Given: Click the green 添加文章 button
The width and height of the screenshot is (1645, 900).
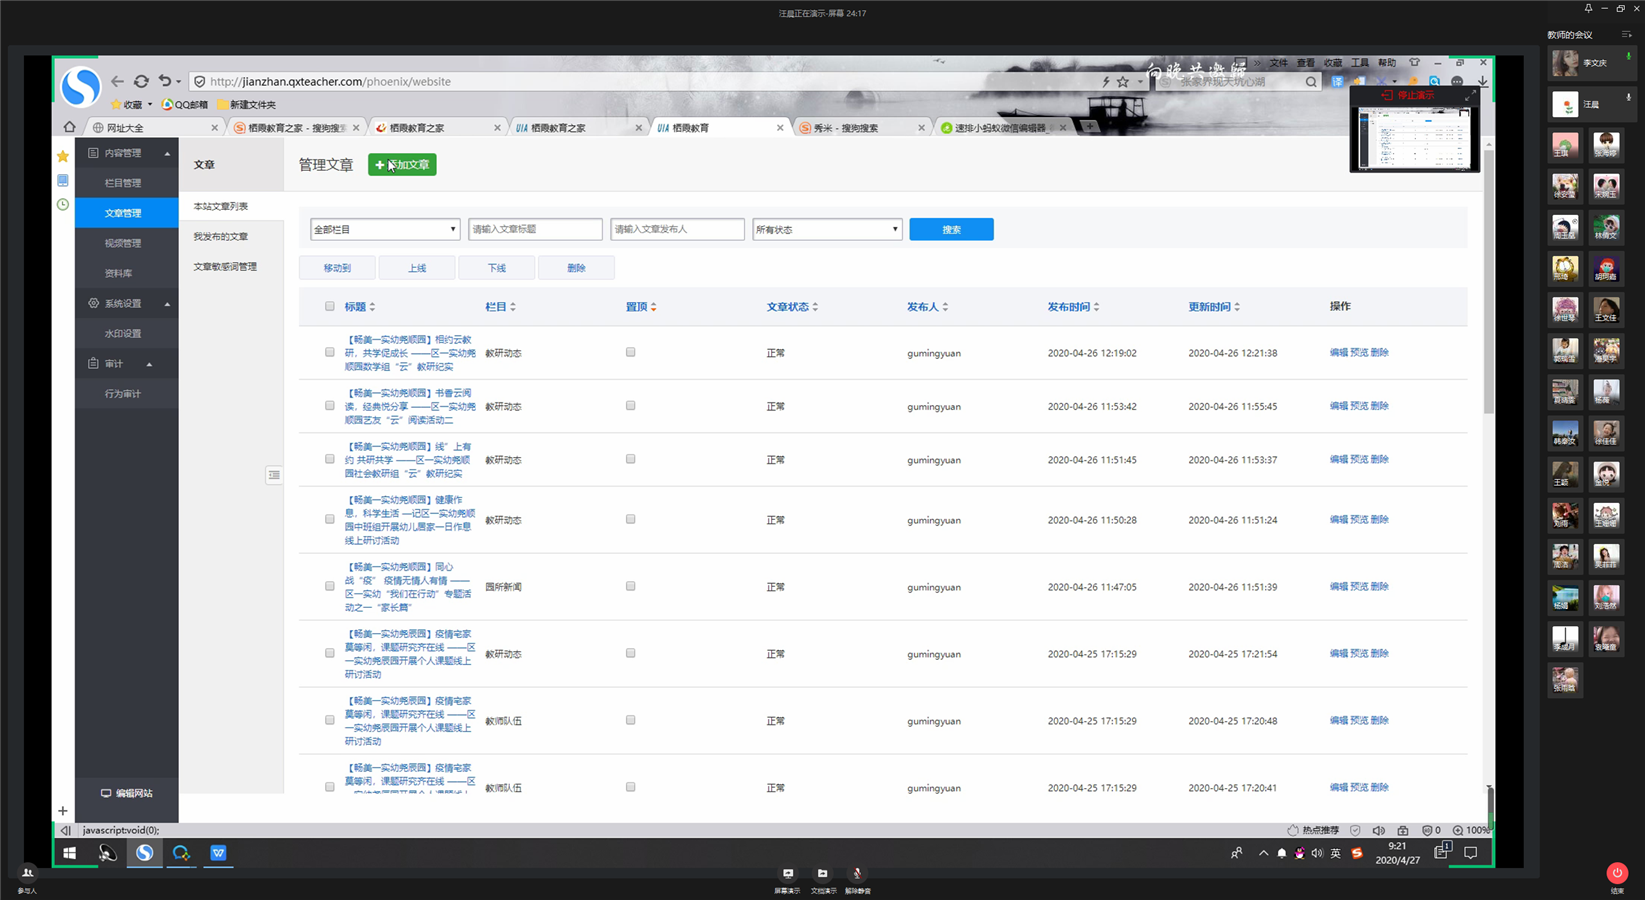Looking at the screenshot, I should point(402,165).
